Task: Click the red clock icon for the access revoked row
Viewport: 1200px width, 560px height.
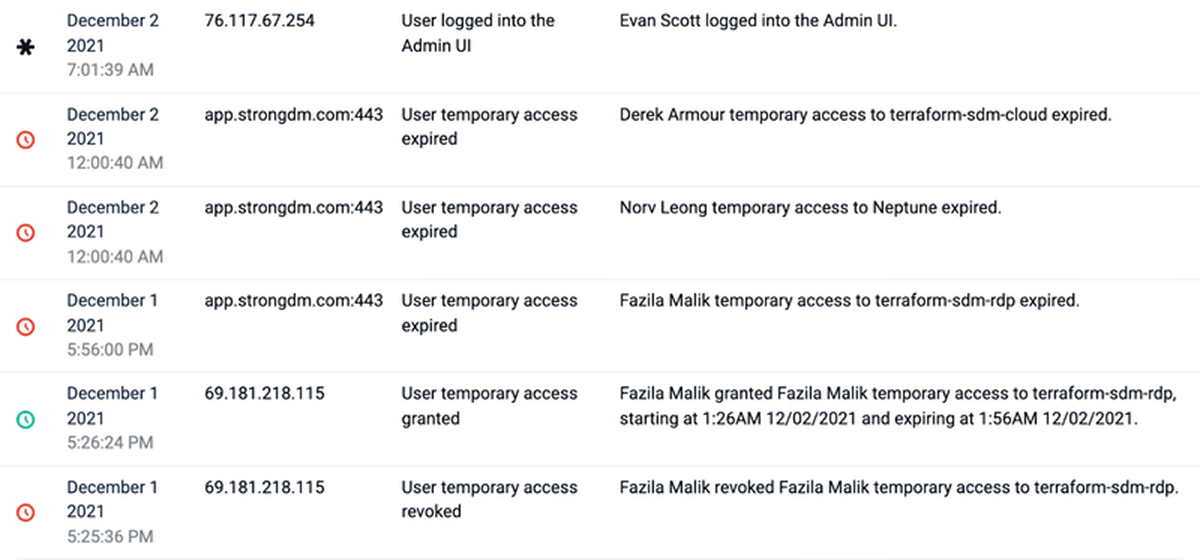Action: 27,512
